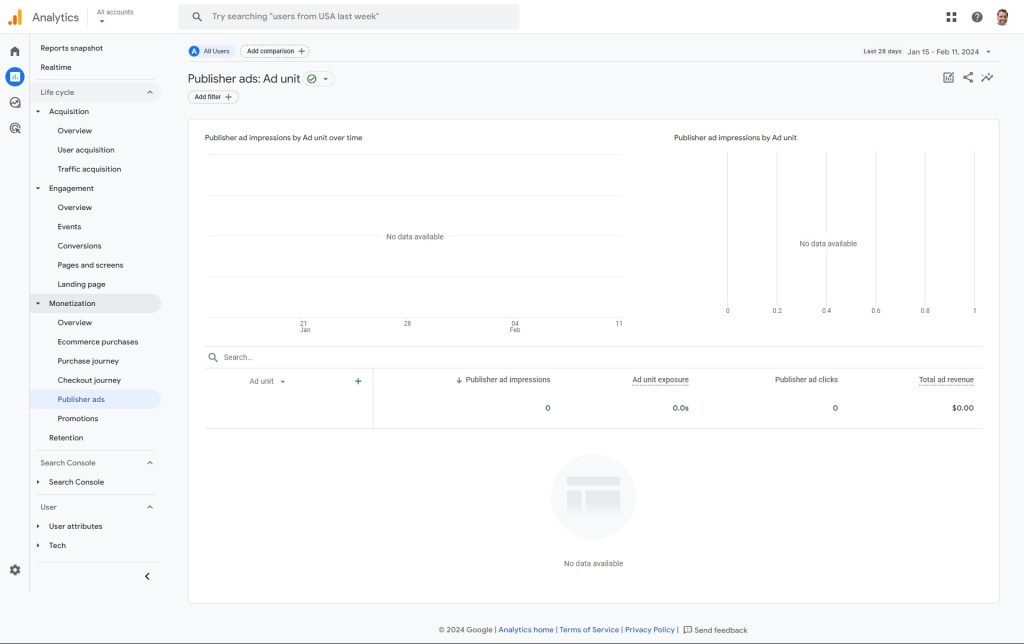Image resolution: width=1024 pixels, height=644 pixels.
Task: Open Reports snapshot
Action: click(x=71, y=48)
